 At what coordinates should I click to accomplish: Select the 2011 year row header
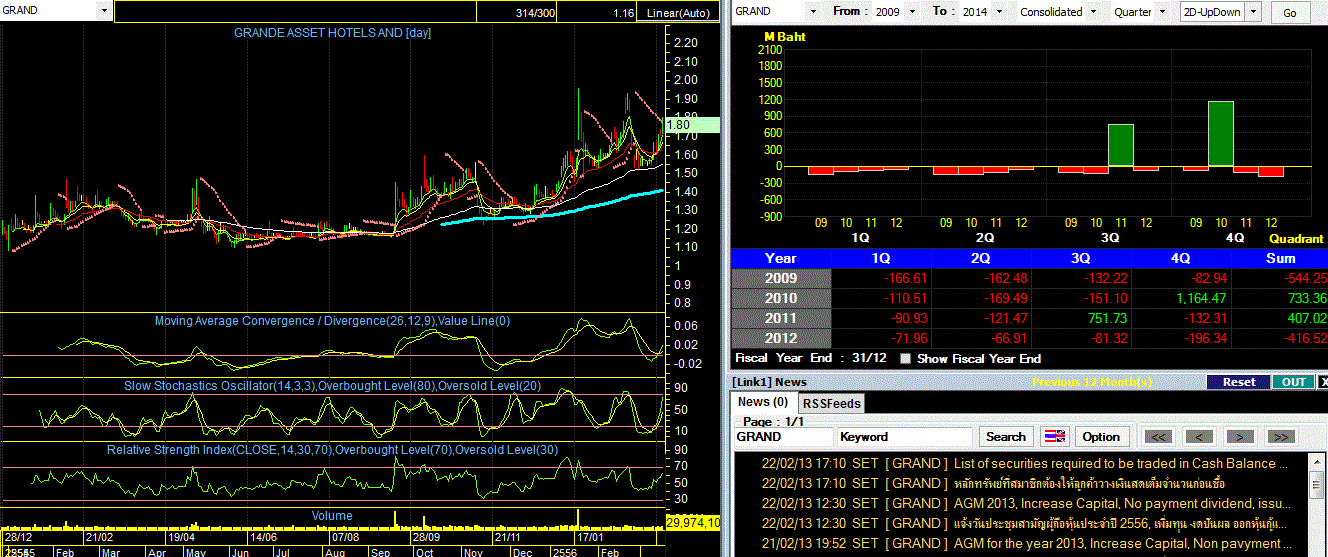[781, 318]
